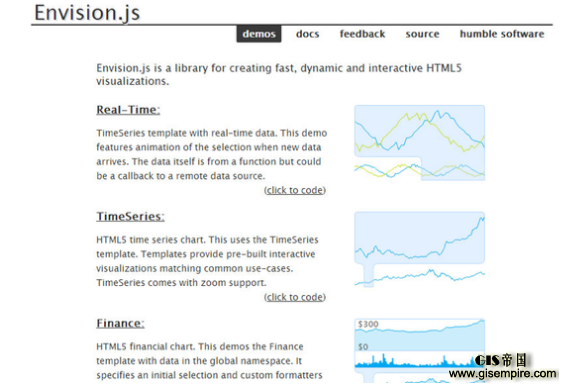Open the TimeSeries demo heading link
The height and width of the screenshot is (388, 564).
click(130, 216)
